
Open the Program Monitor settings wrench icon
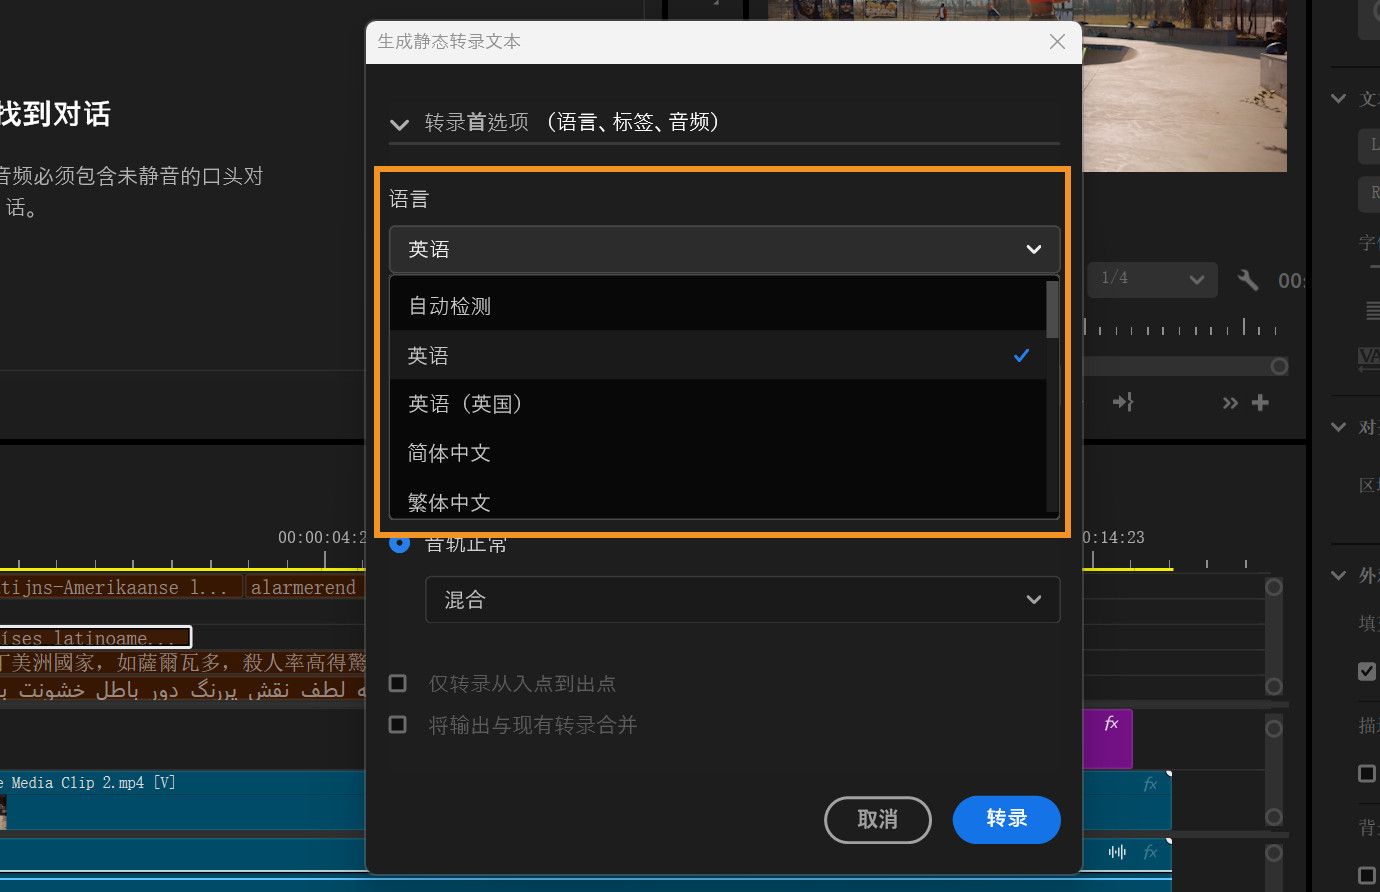1247,280
